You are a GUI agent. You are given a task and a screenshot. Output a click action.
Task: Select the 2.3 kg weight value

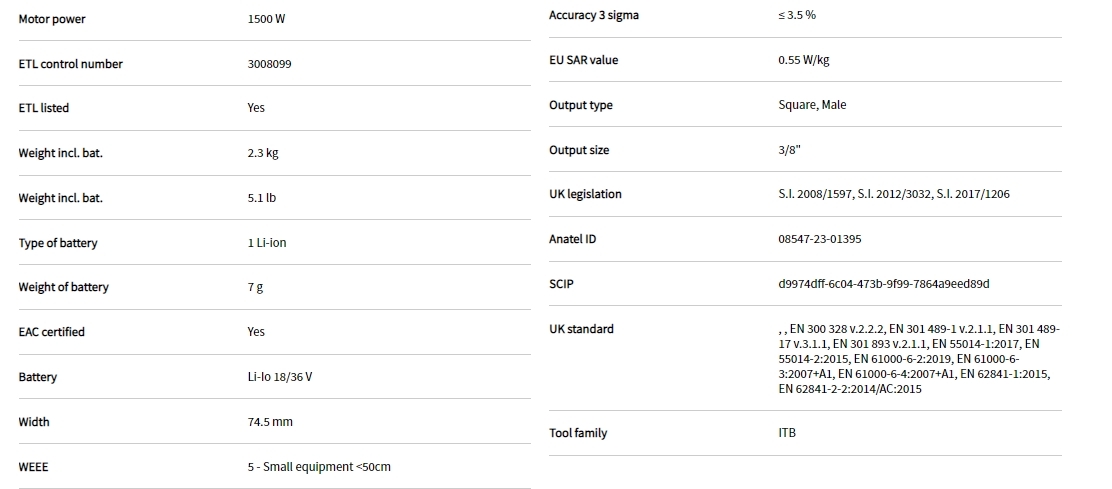262,153
